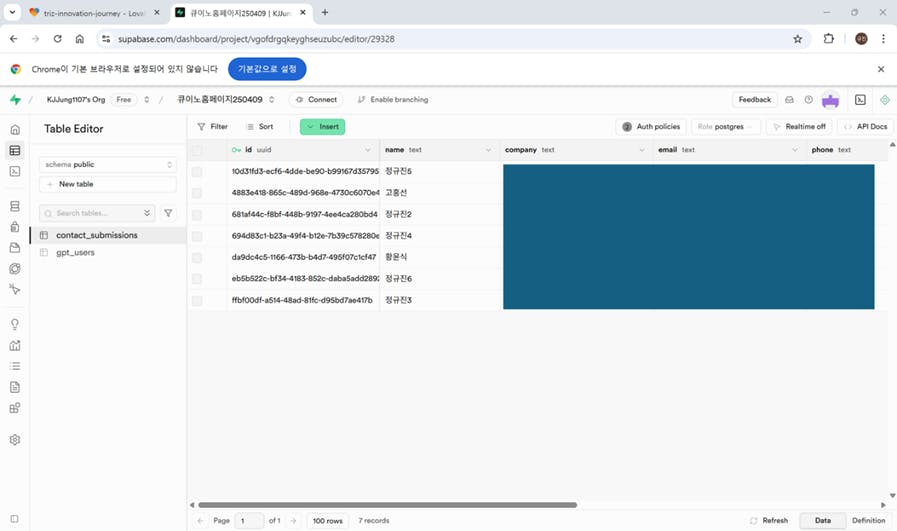Open inline SQL editor icon in header

tap(860, 100)
